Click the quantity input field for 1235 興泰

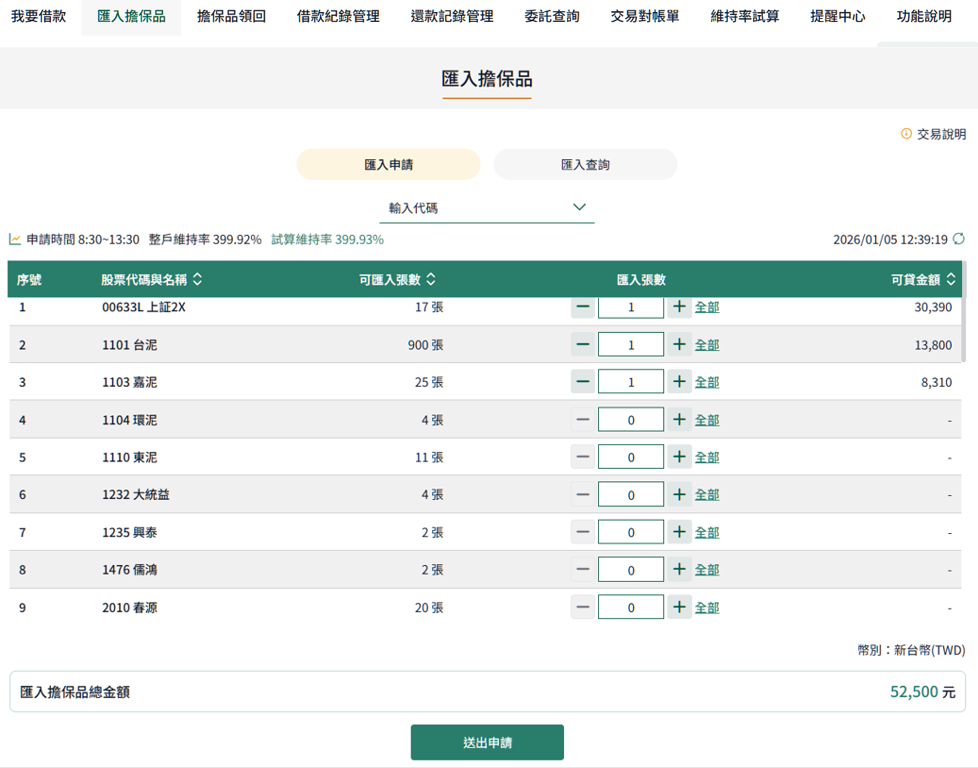(x=630, y=532)
